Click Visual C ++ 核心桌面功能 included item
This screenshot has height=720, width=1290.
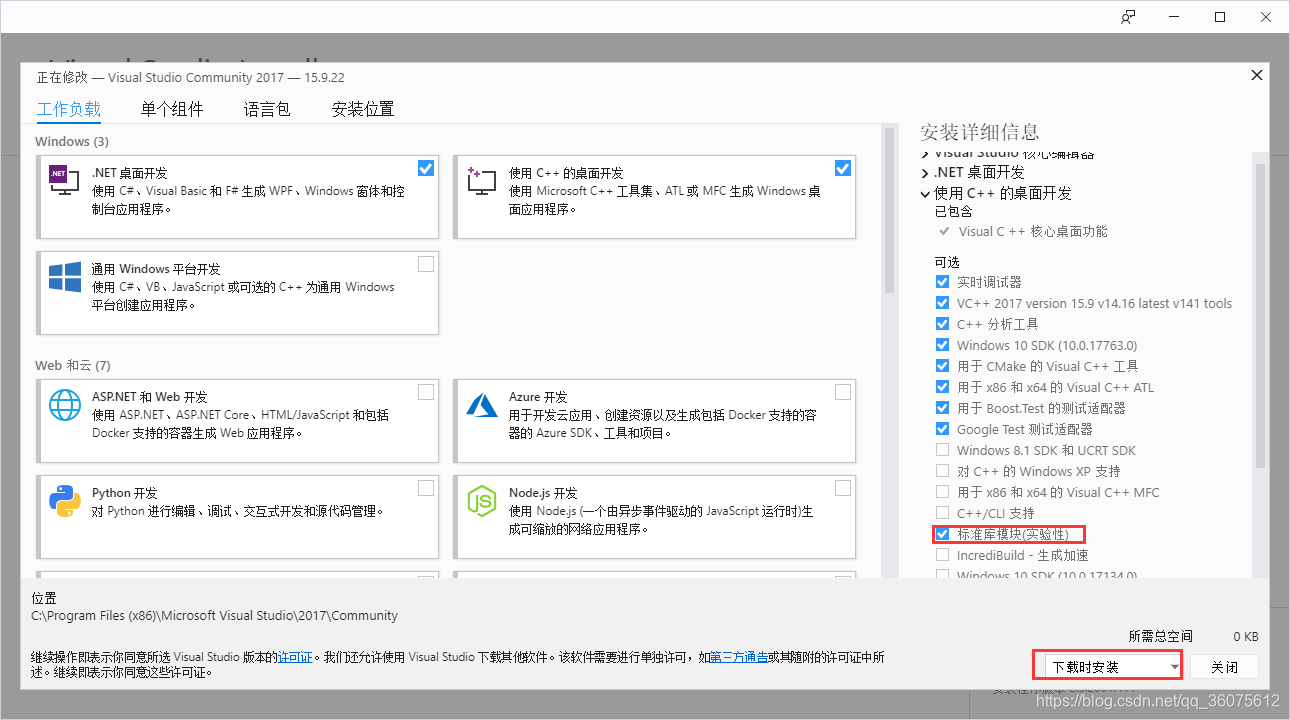click(x=1033, y=231)
